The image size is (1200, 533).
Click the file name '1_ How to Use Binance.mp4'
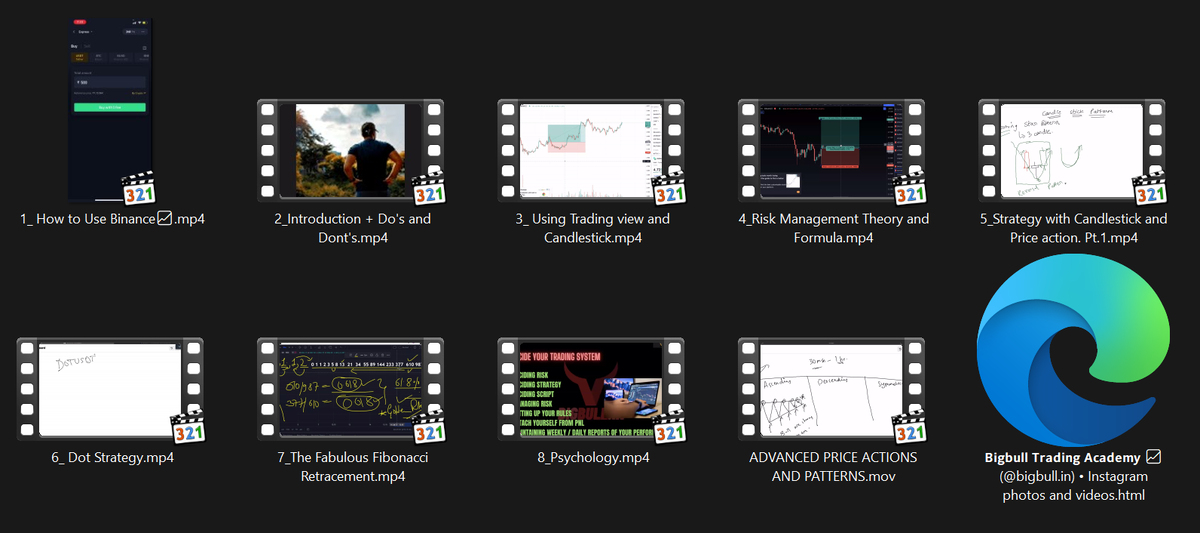tap(112, 219)
